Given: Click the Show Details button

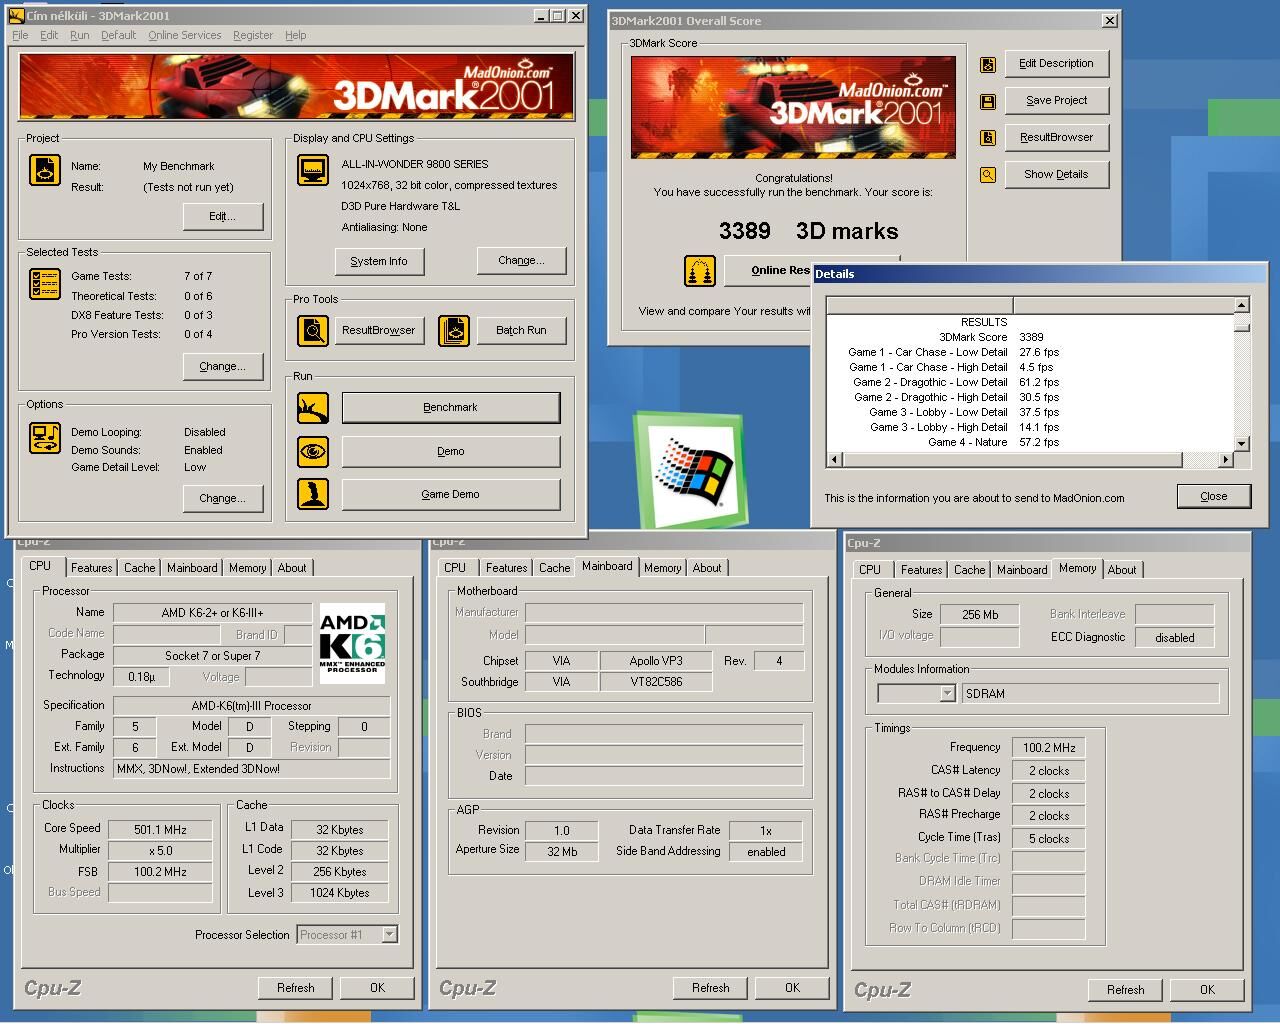Looking at the screenshot, I should (1057, 174).
